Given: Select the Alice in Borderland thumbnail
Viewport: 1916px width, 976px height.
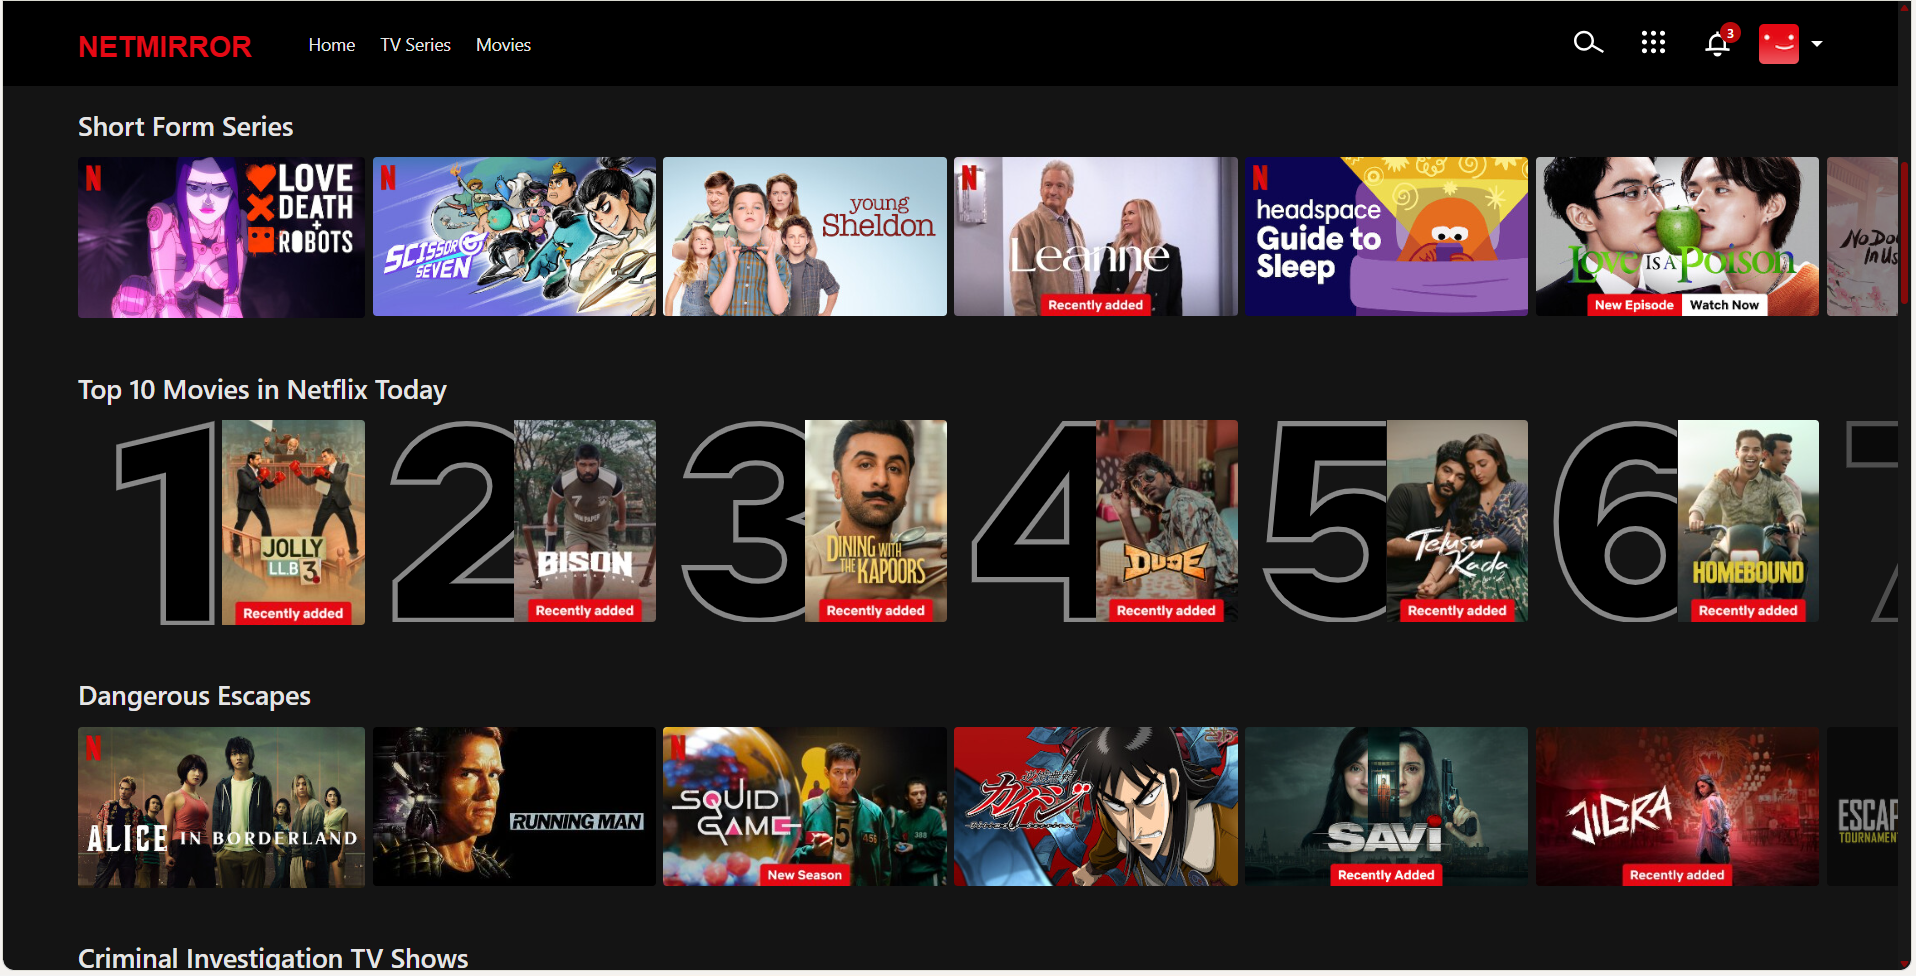Looking at the screenshot, I should [221, 806].
